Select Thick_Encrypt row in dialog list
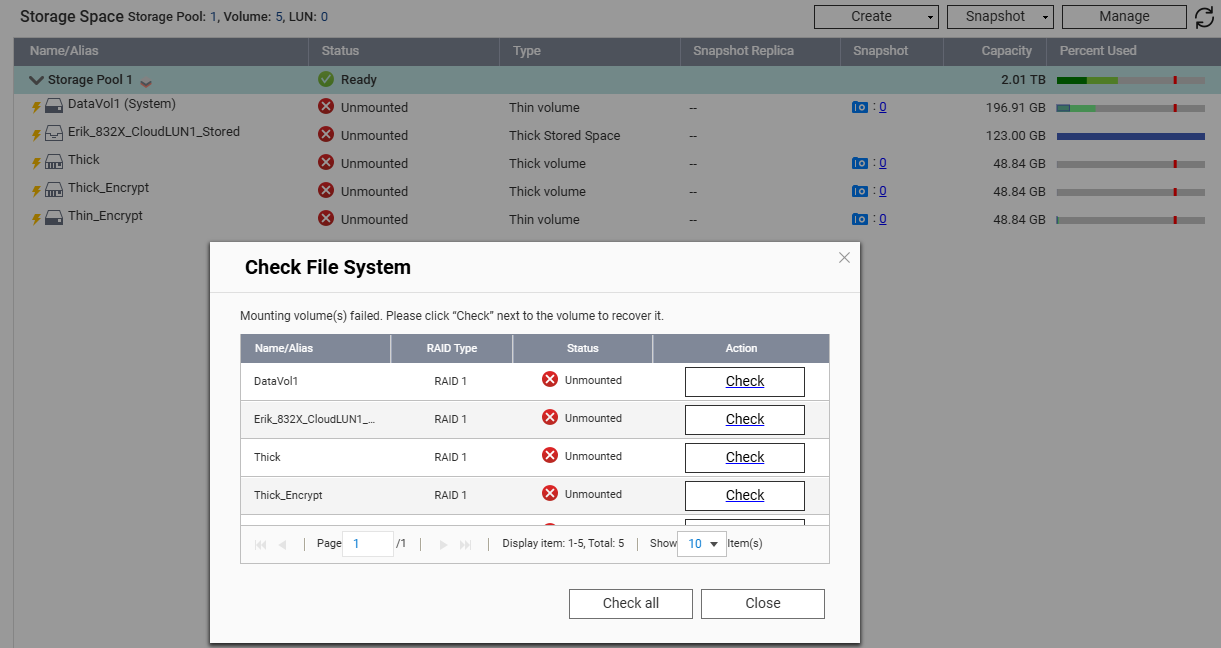 point(535,496)
